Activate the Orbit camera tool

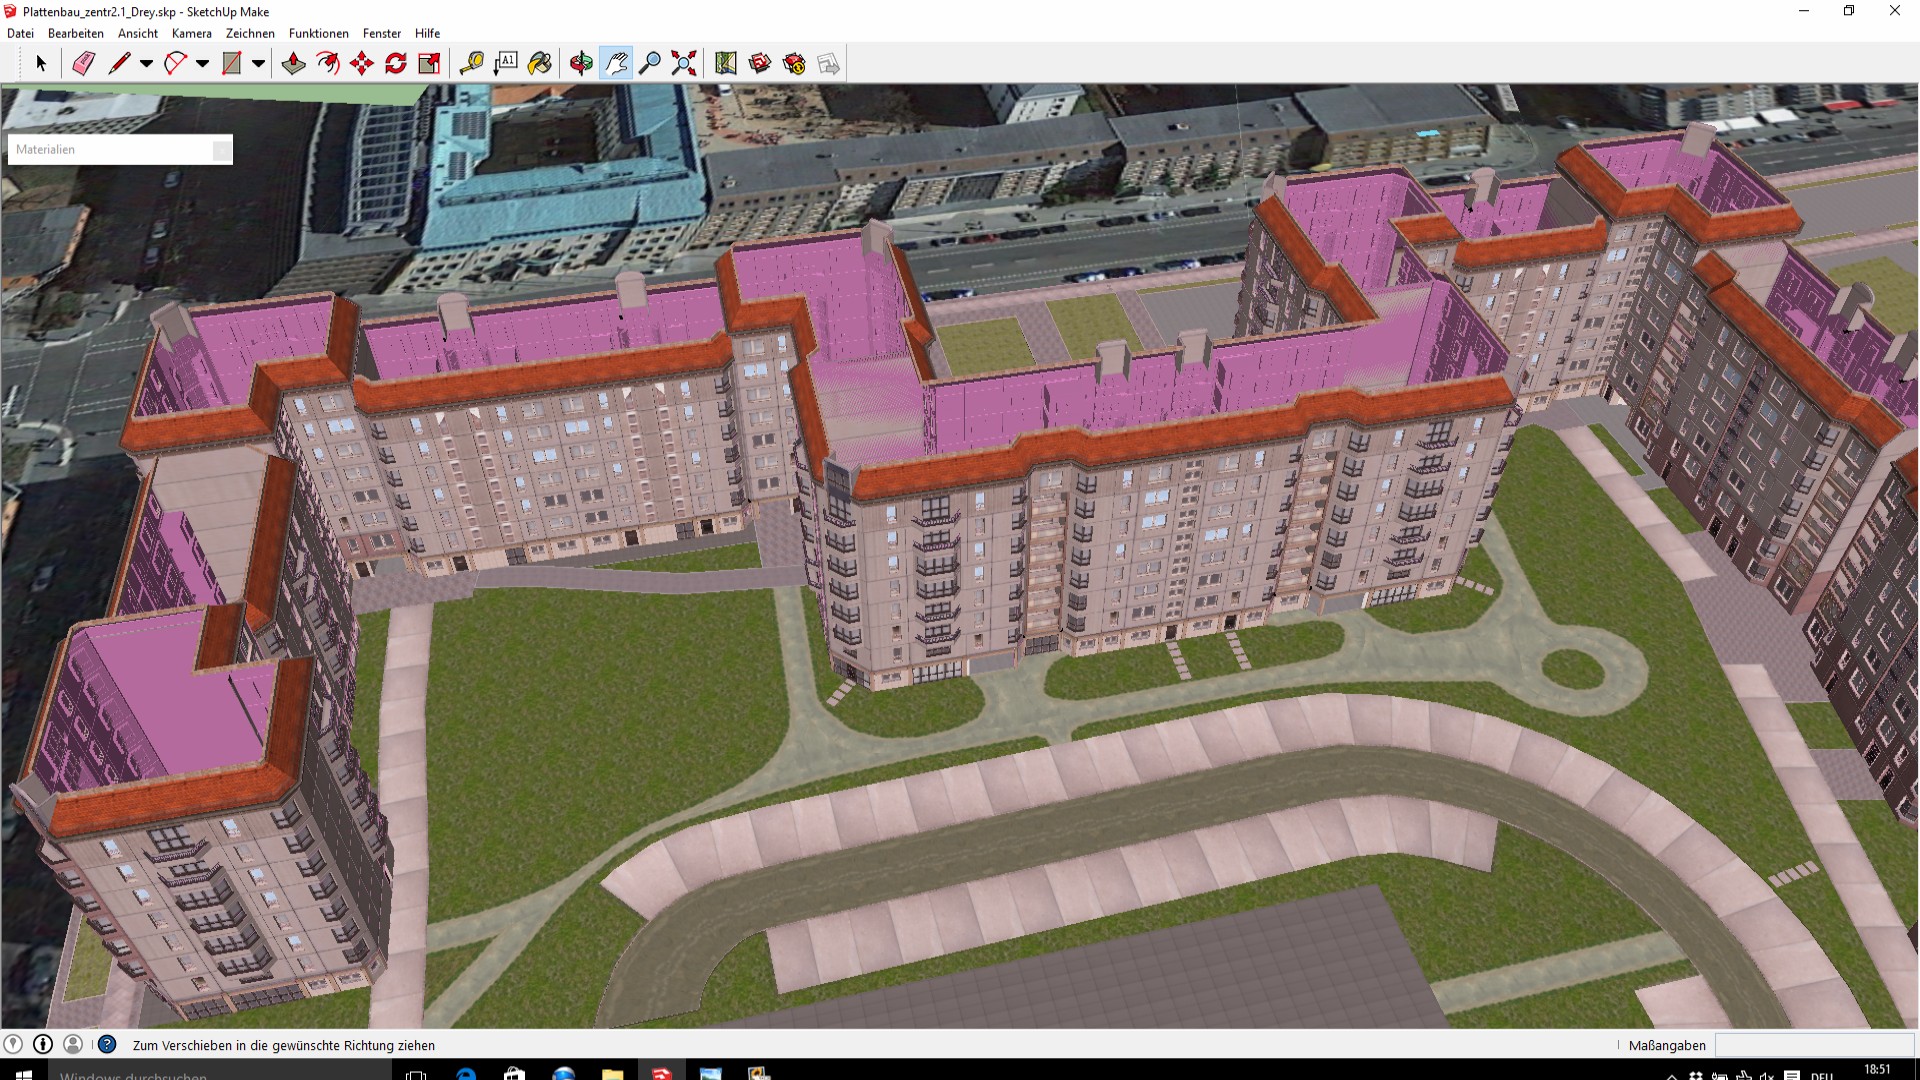pos(581,64)
